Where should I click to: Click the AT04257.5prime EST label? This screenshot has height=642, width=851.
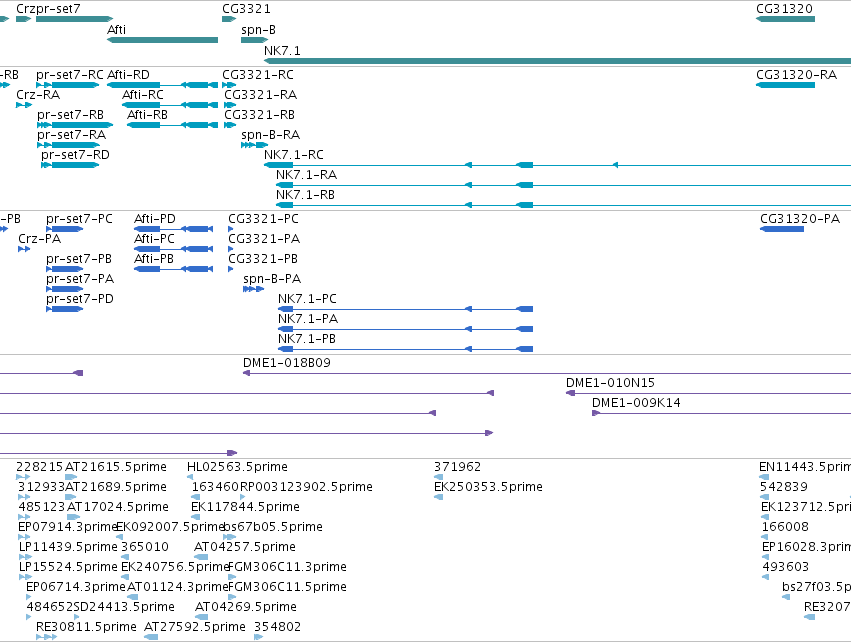[245, 547]
